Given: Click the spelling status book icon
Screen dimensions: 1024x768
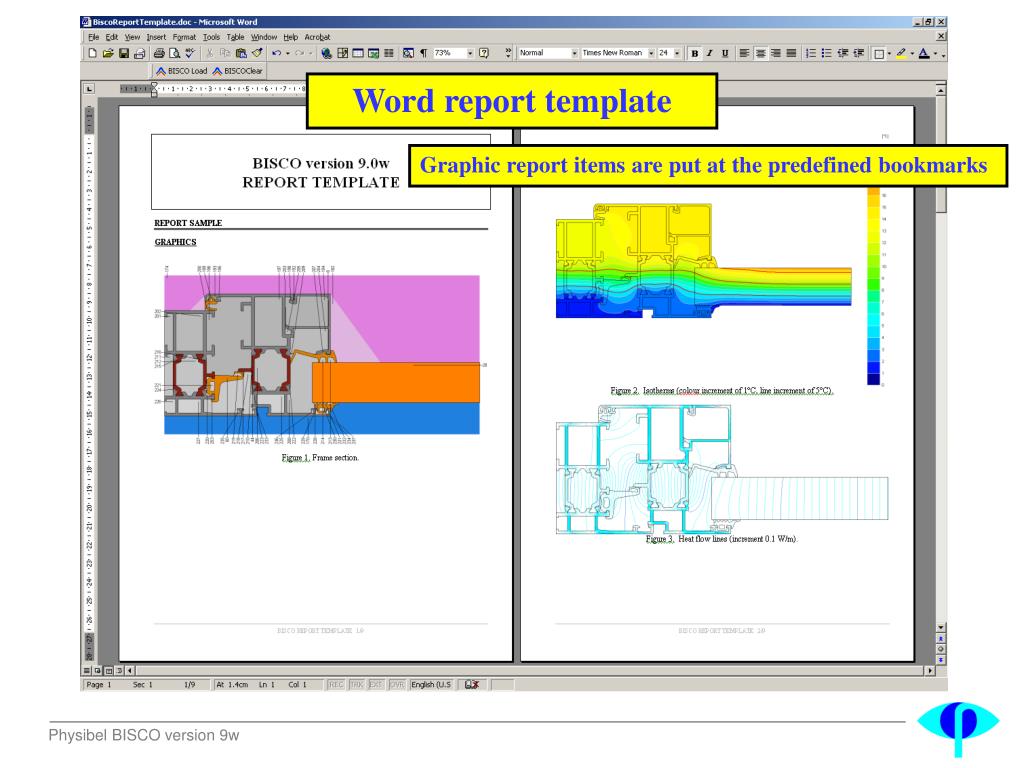Looking at the screenshot, I should click(472, 684).
